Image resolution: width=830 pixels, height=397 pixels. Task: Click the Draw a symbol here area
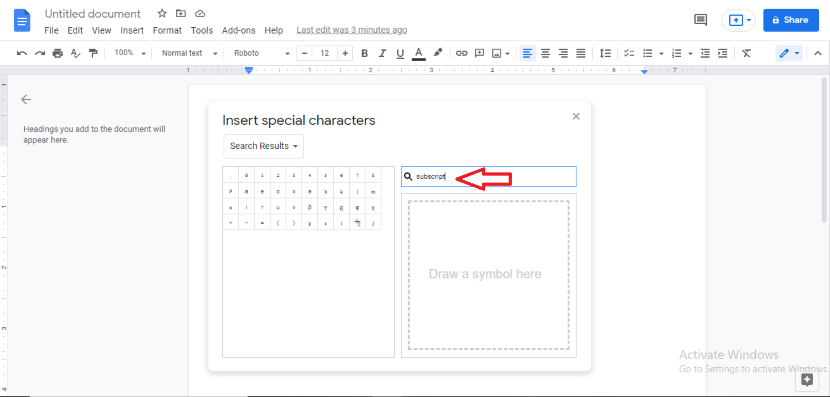(x=489, y=275)
